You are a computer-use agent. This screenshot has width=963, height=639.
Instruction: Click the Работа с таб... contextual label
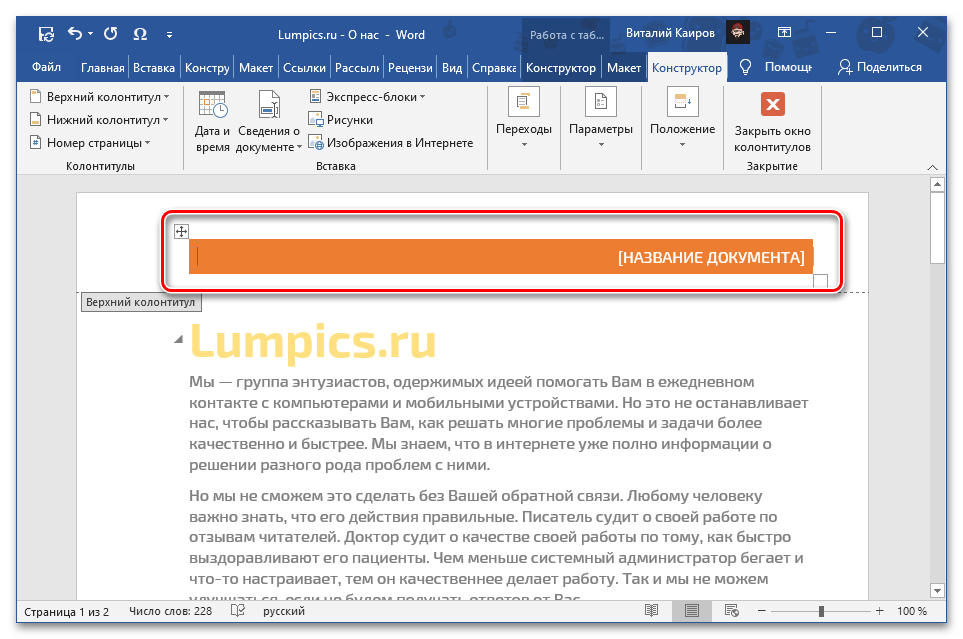click(567, 35)
